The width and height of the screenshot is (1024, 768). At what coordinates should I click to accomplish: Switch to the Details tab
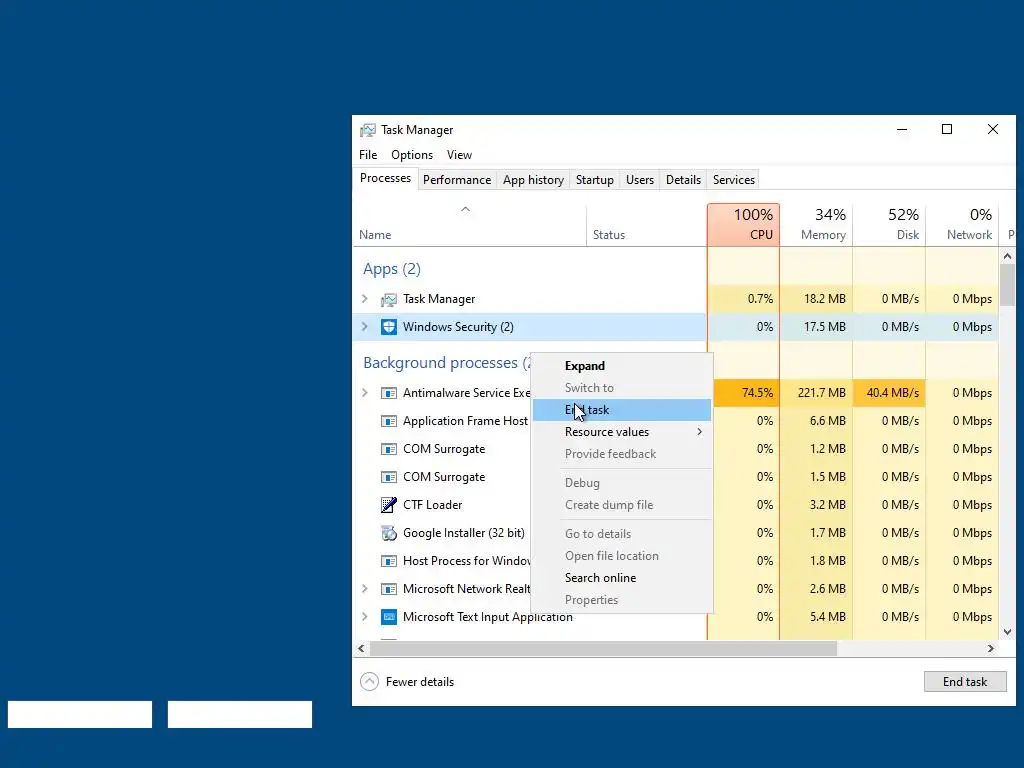point(683,180)
